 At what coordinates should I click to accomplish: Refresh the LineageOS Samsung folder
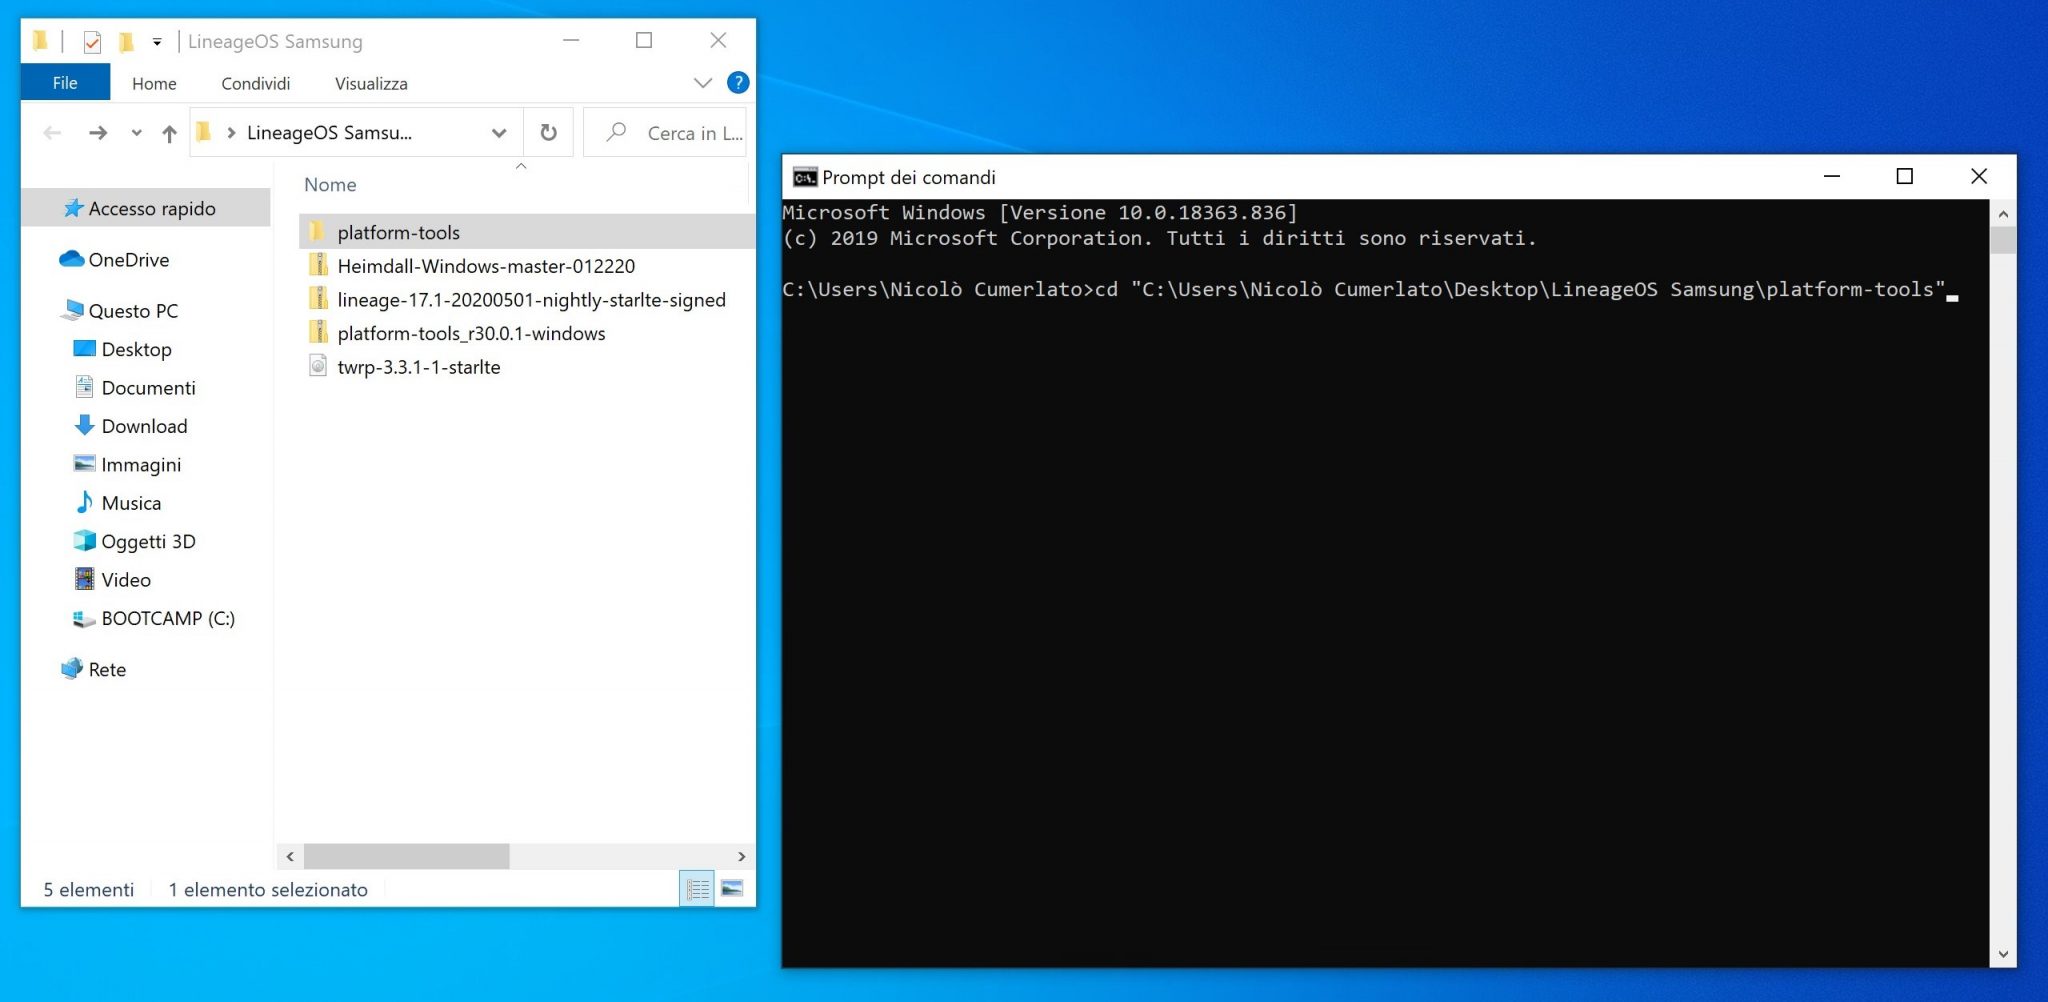548,132
